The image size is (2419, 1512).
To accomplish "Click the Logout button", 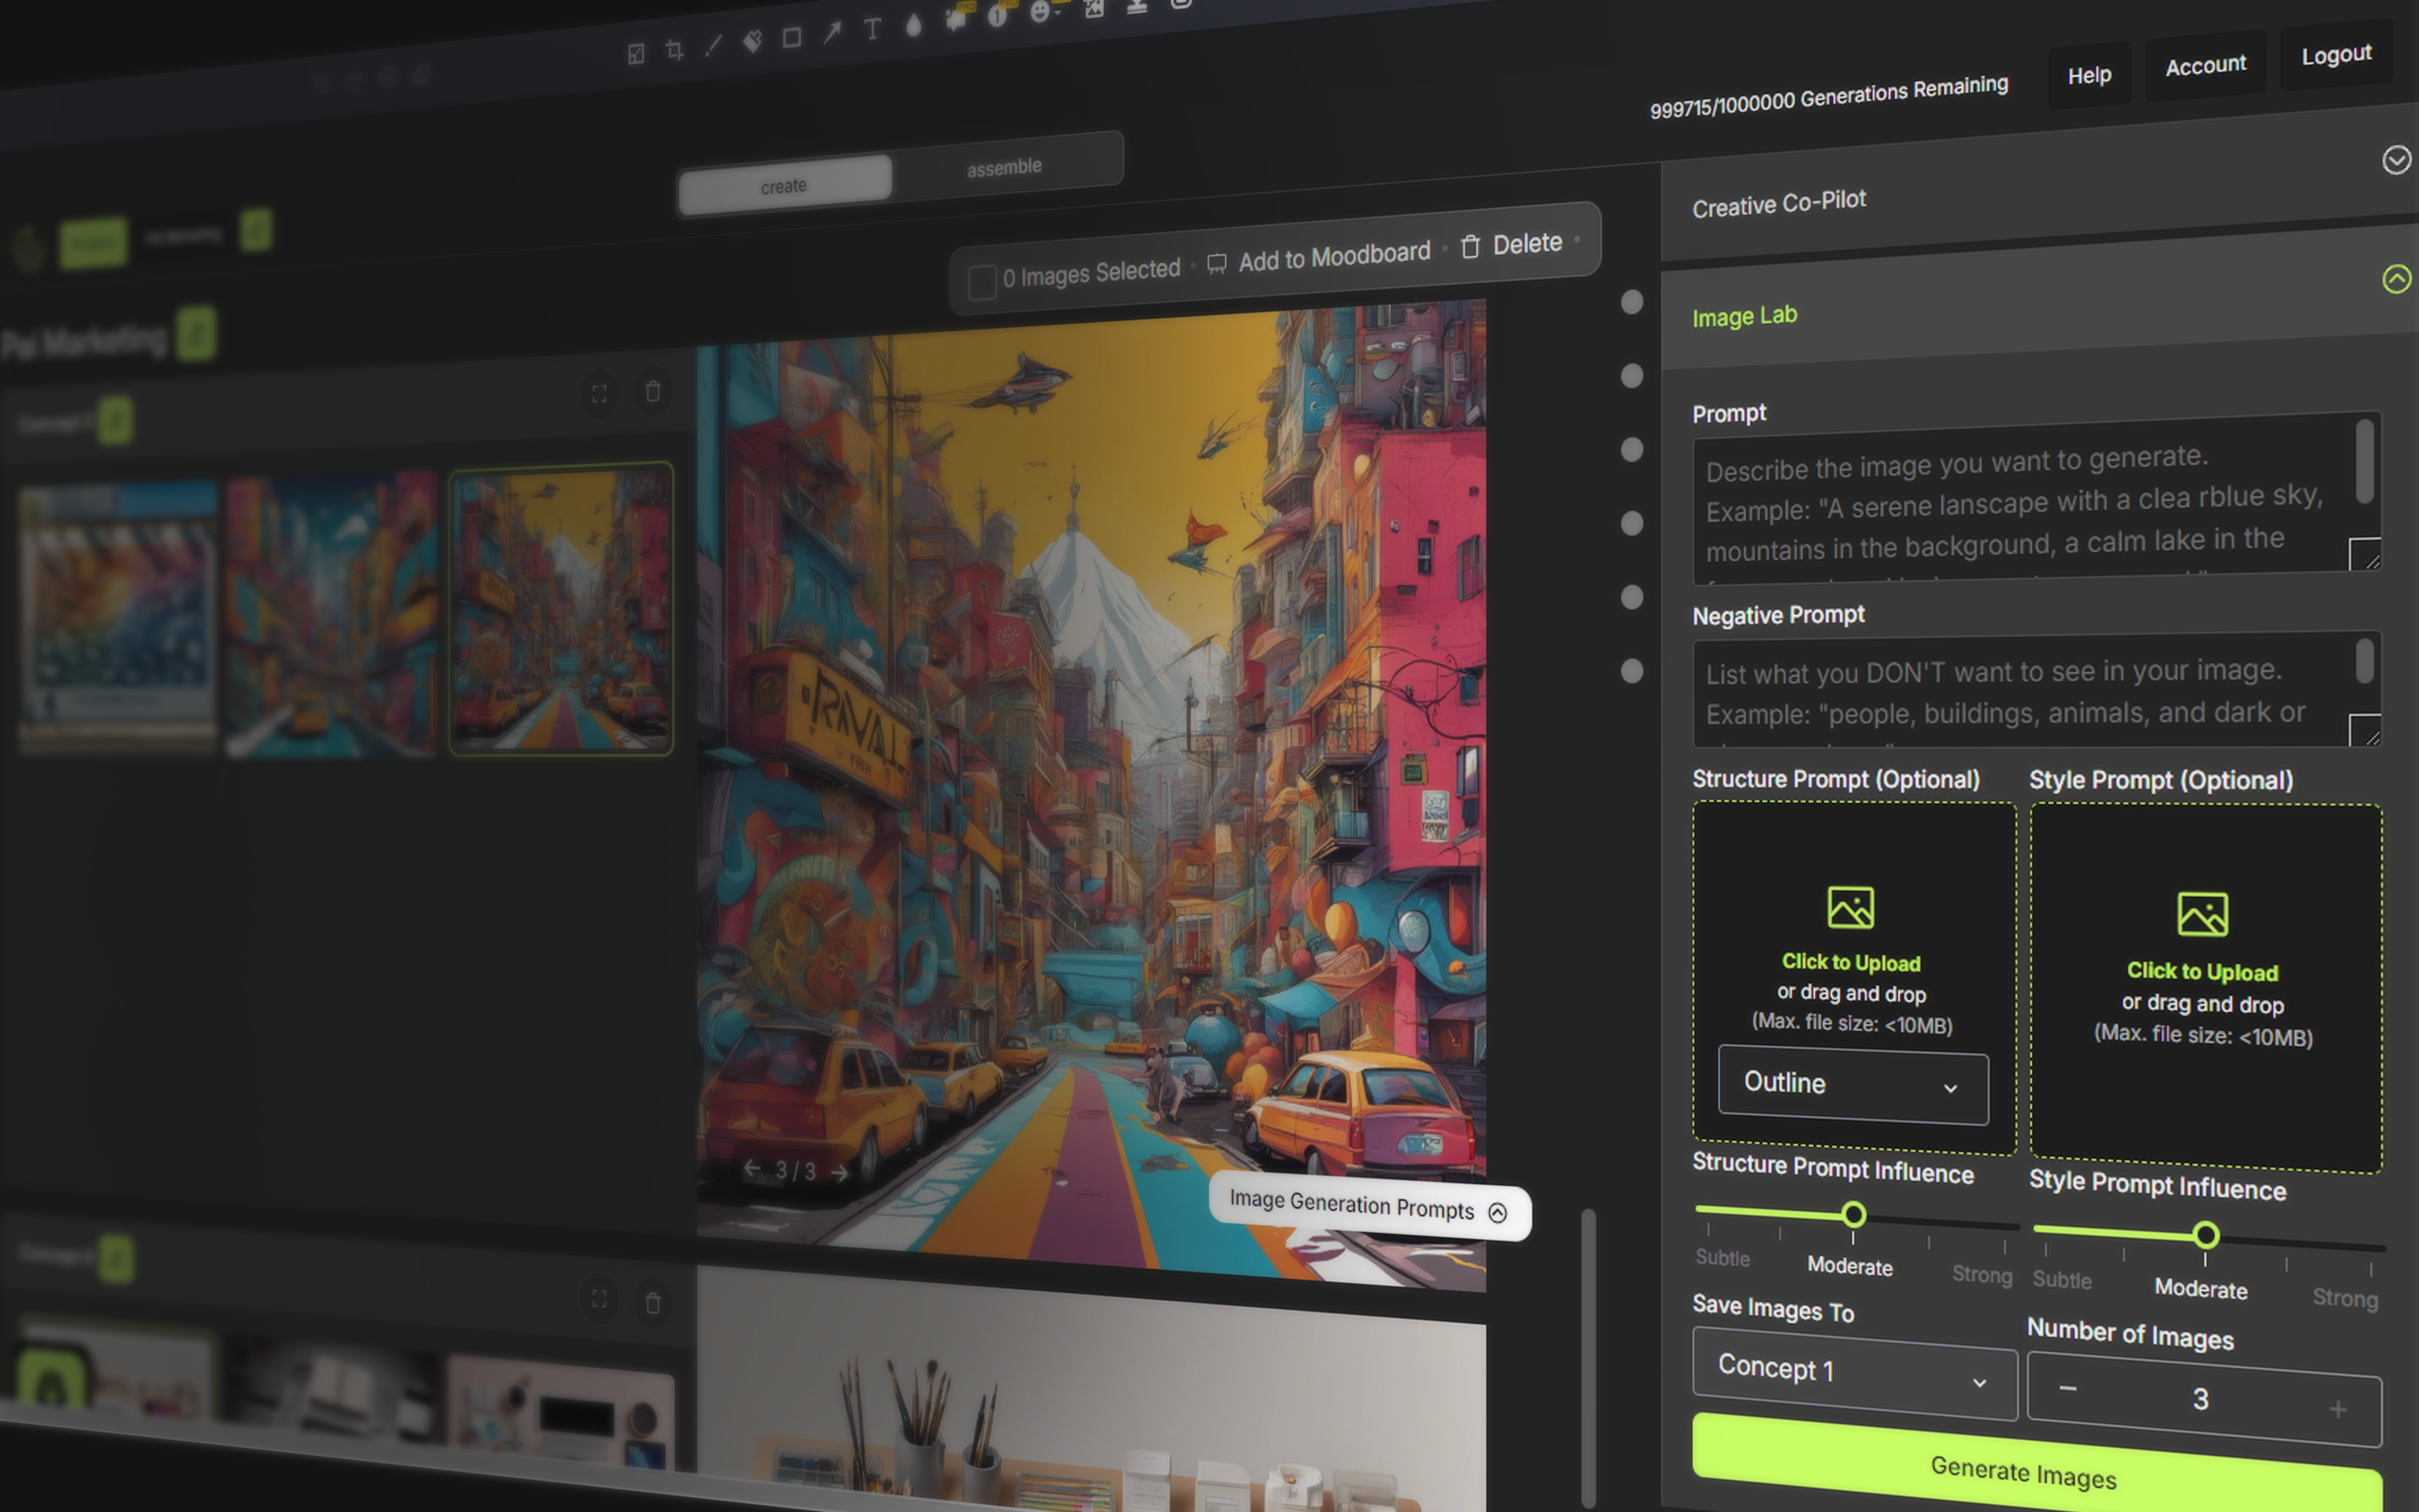I will click(2336, 55).
